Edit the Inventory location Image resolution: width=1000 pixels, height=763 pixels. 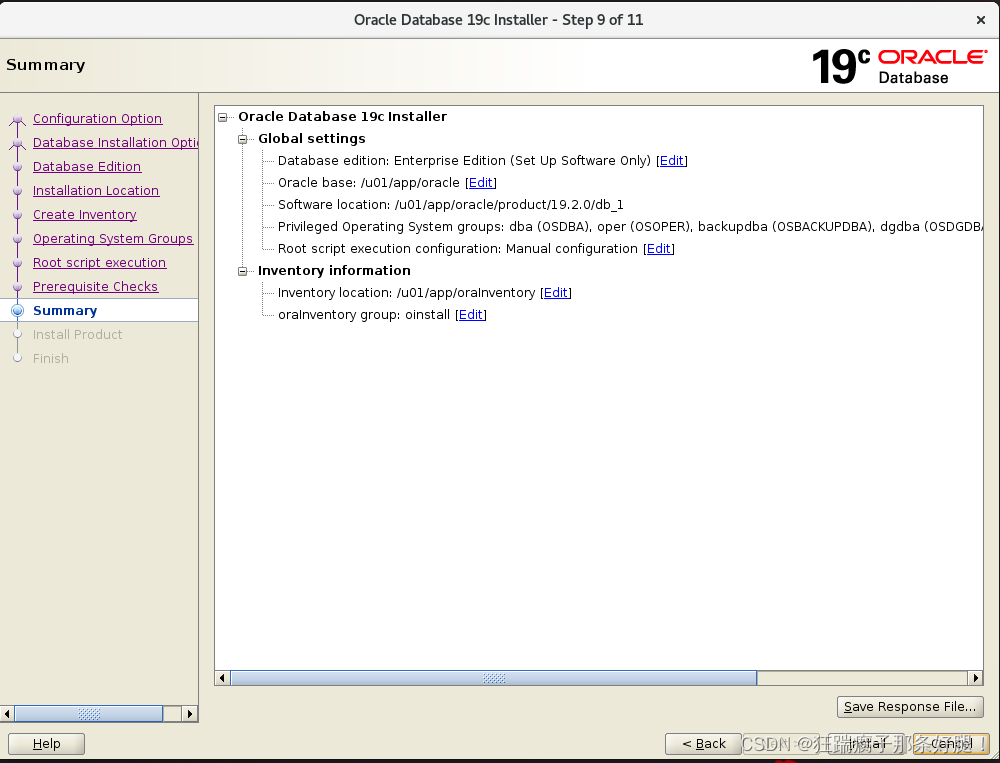(556, 292)
